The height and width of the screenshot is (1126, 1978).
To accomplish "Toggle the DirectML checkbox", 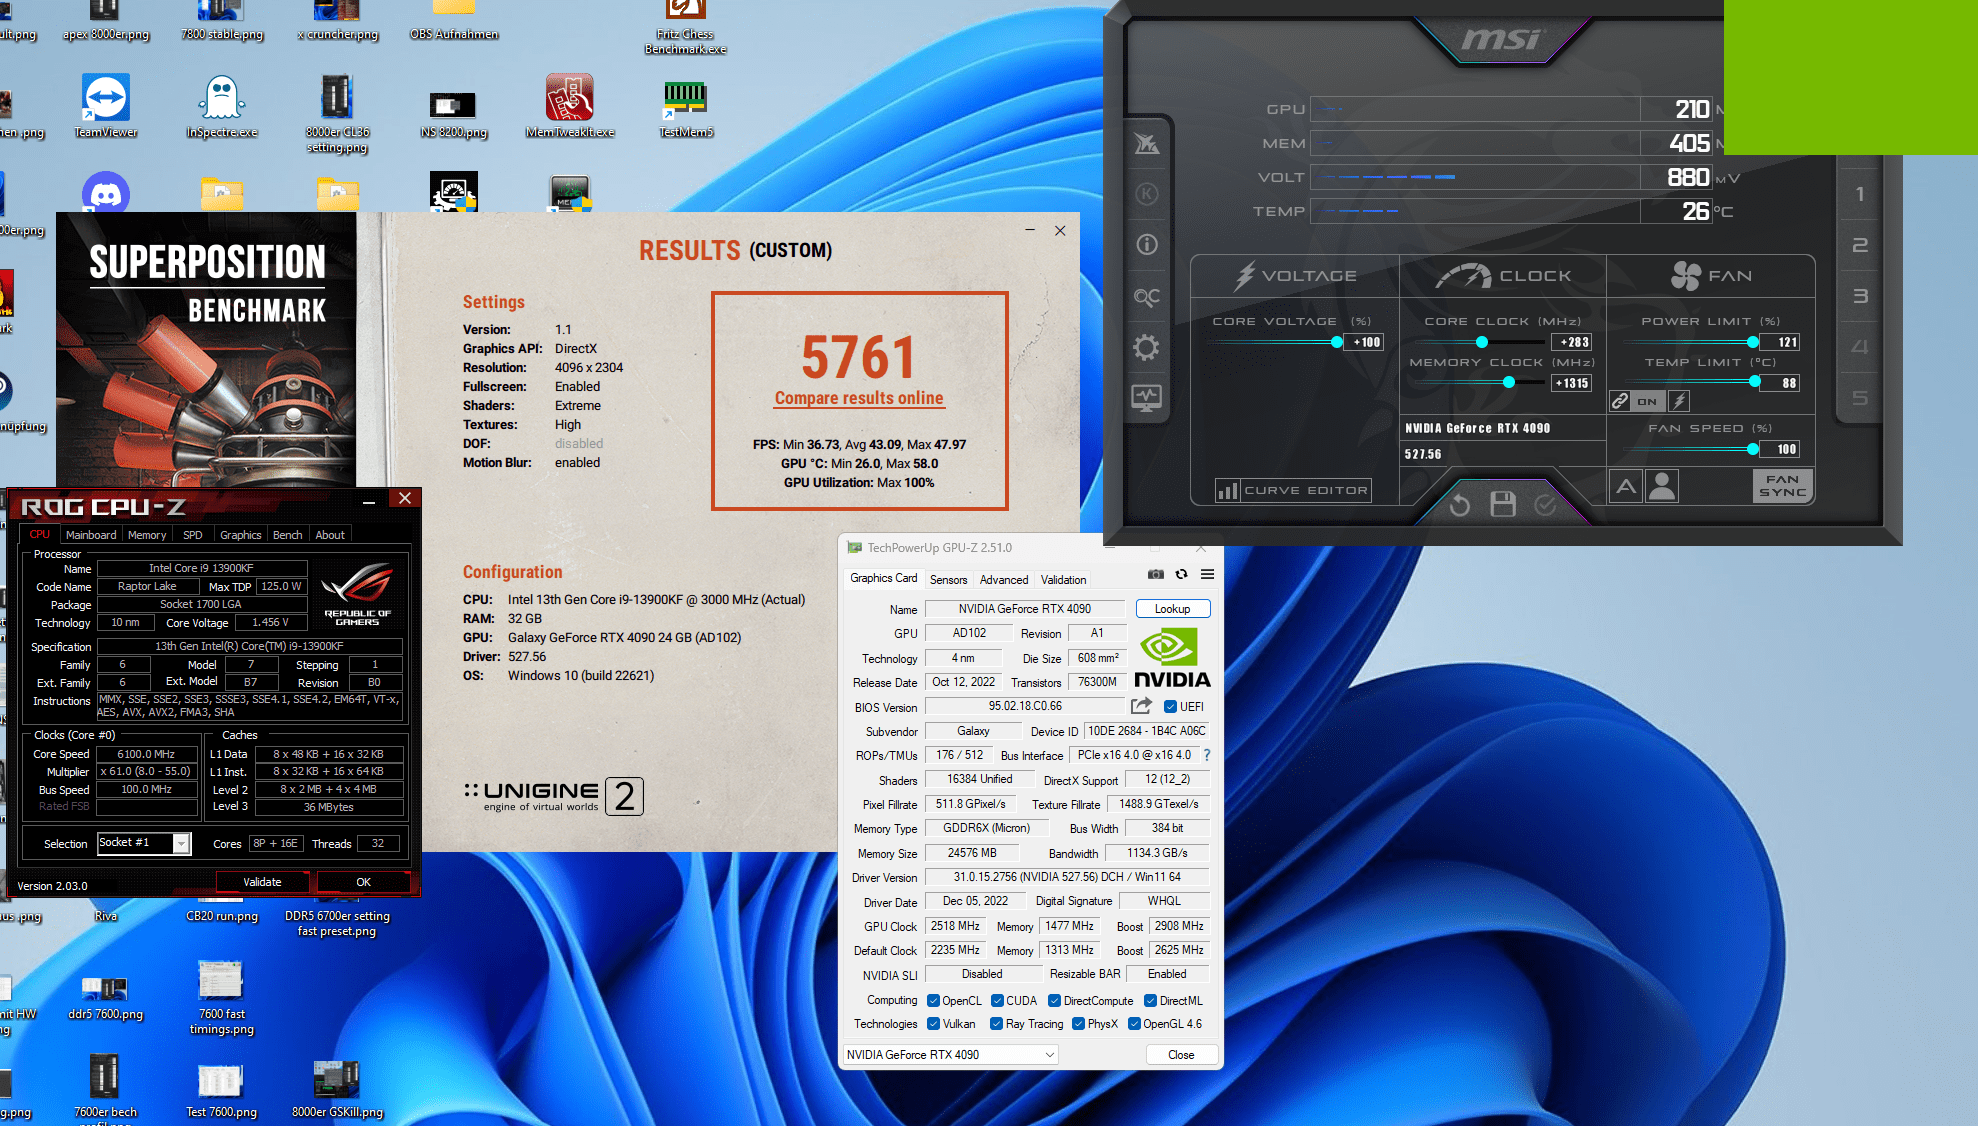I will [x=1150, y=1001].
